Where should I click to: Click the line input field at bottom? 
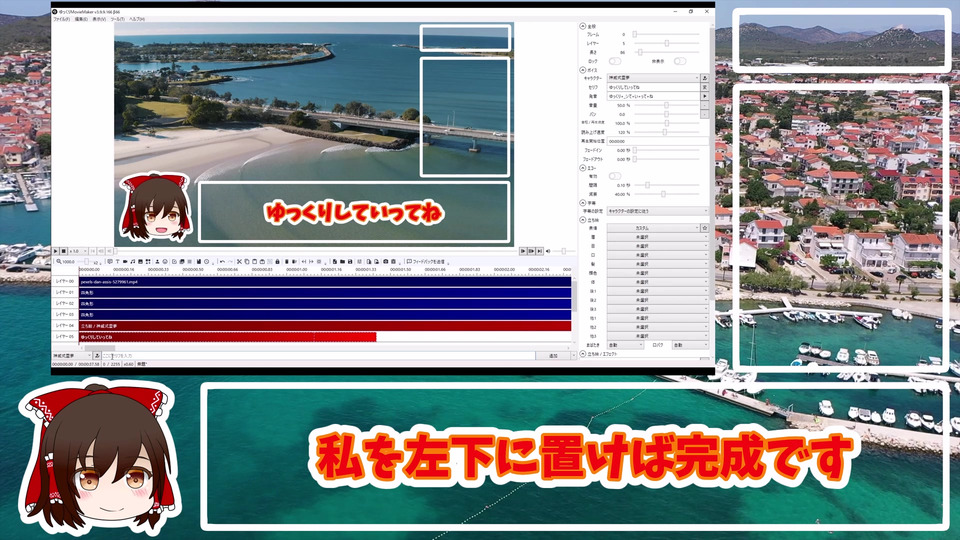[x=317, y=356]
